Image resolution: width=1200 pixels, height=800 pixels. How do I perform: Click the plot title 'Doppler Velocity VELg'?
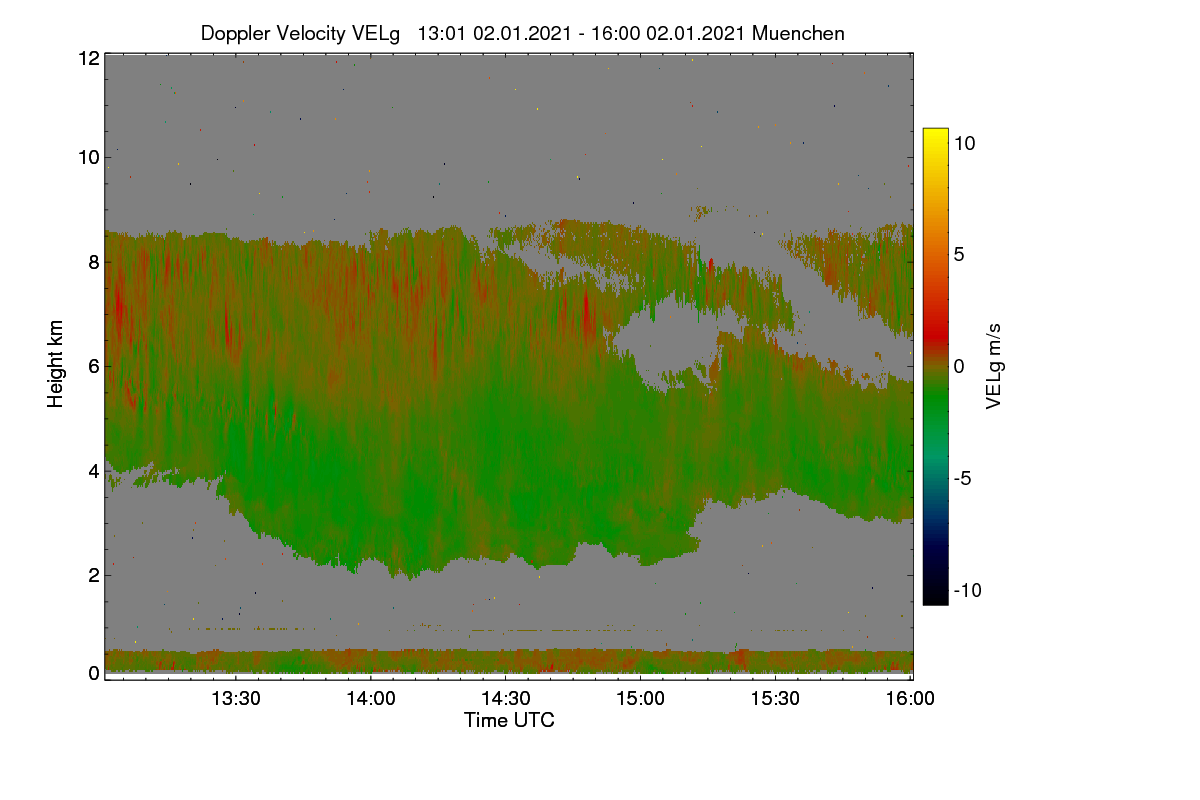[300, 33]
